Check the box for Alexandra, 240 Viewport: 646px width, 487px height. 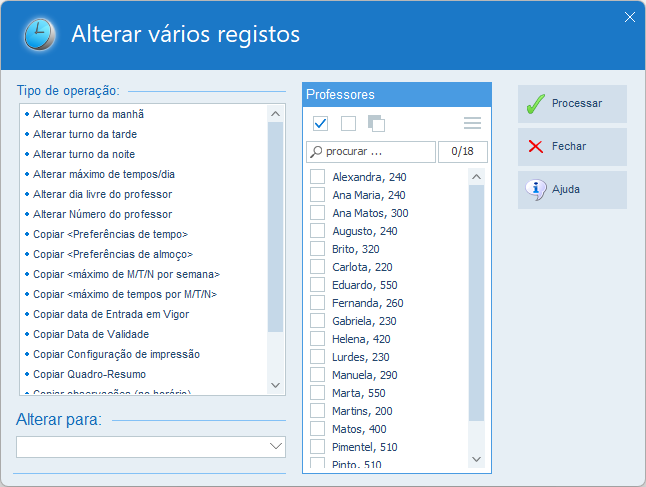click(318, 177)
